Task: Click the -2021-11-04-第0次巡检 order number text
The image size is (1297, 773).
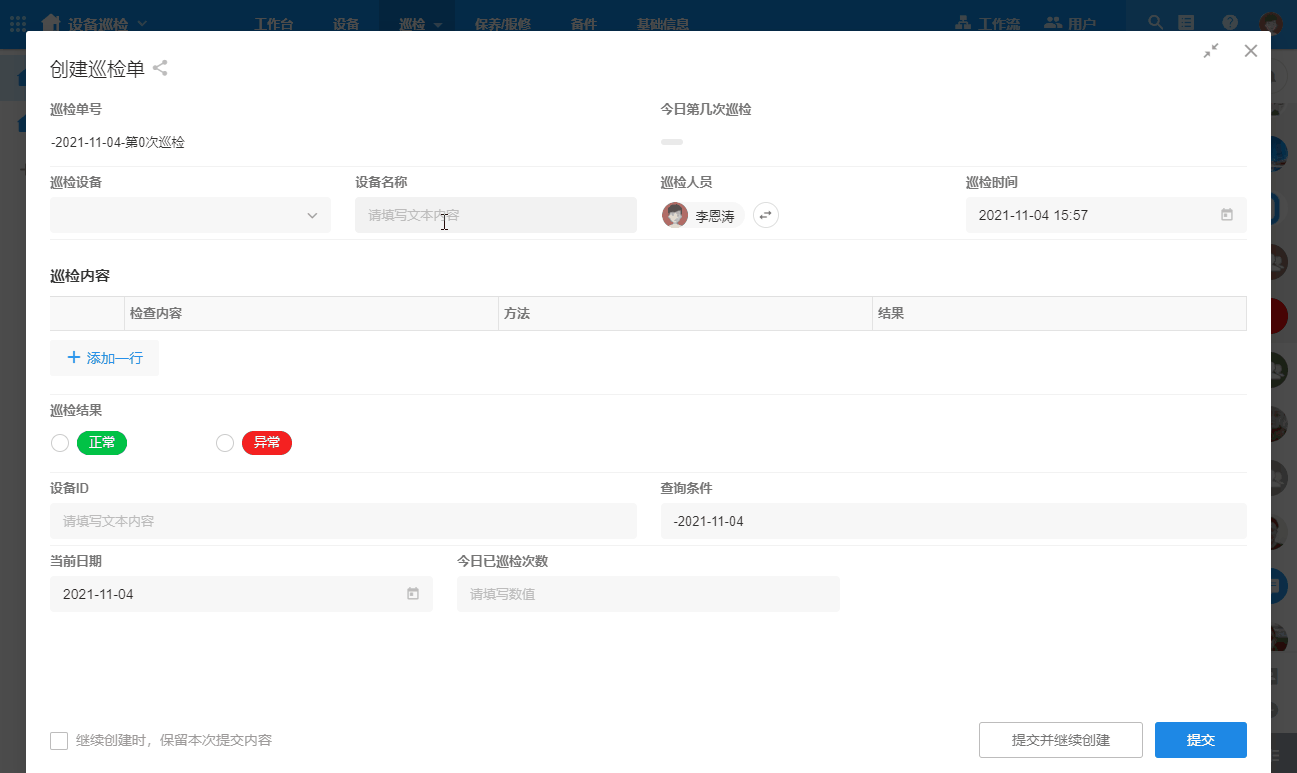Action: tap(118, 142)
